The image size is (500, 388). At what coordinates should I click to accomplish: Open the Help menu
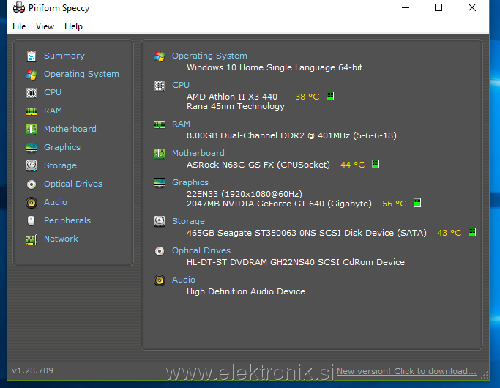74,26
